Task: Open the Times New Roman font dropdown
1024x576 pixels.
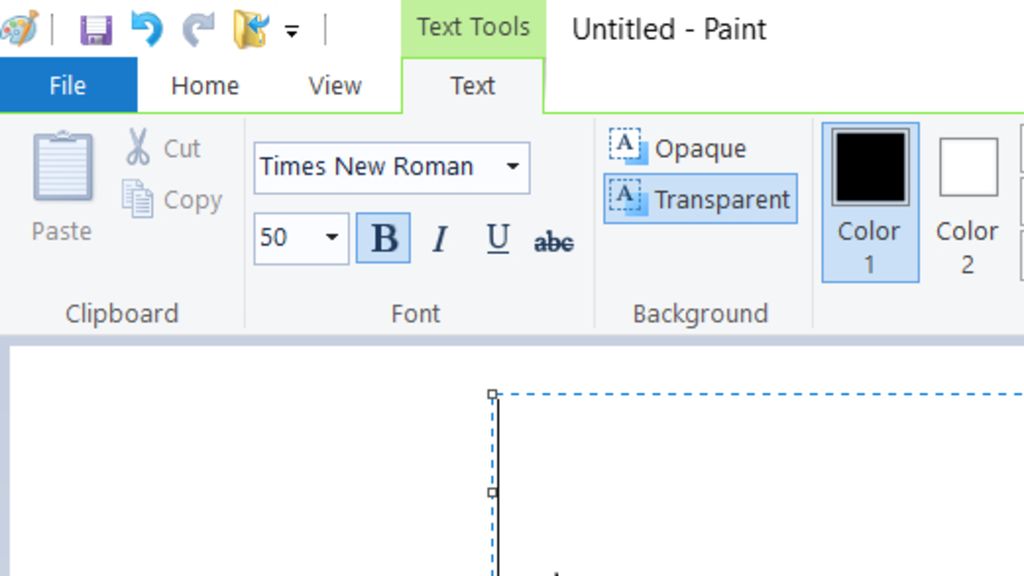Action: tap(512, 167)
